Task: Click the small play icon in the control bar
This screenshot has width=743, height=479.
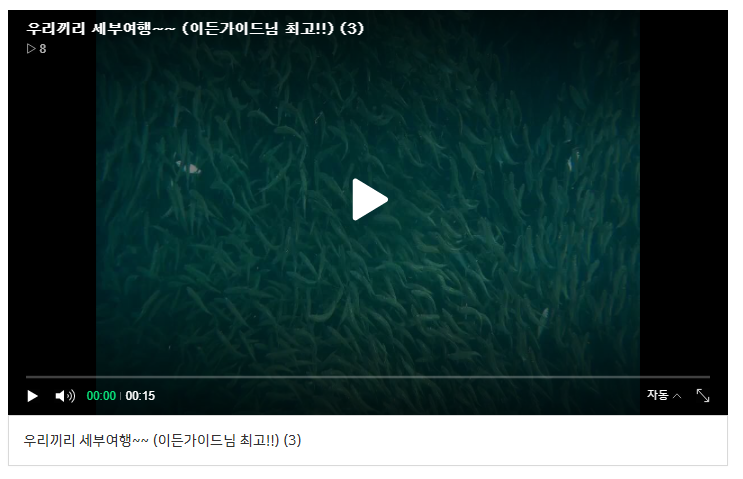Action: (32, 396)
